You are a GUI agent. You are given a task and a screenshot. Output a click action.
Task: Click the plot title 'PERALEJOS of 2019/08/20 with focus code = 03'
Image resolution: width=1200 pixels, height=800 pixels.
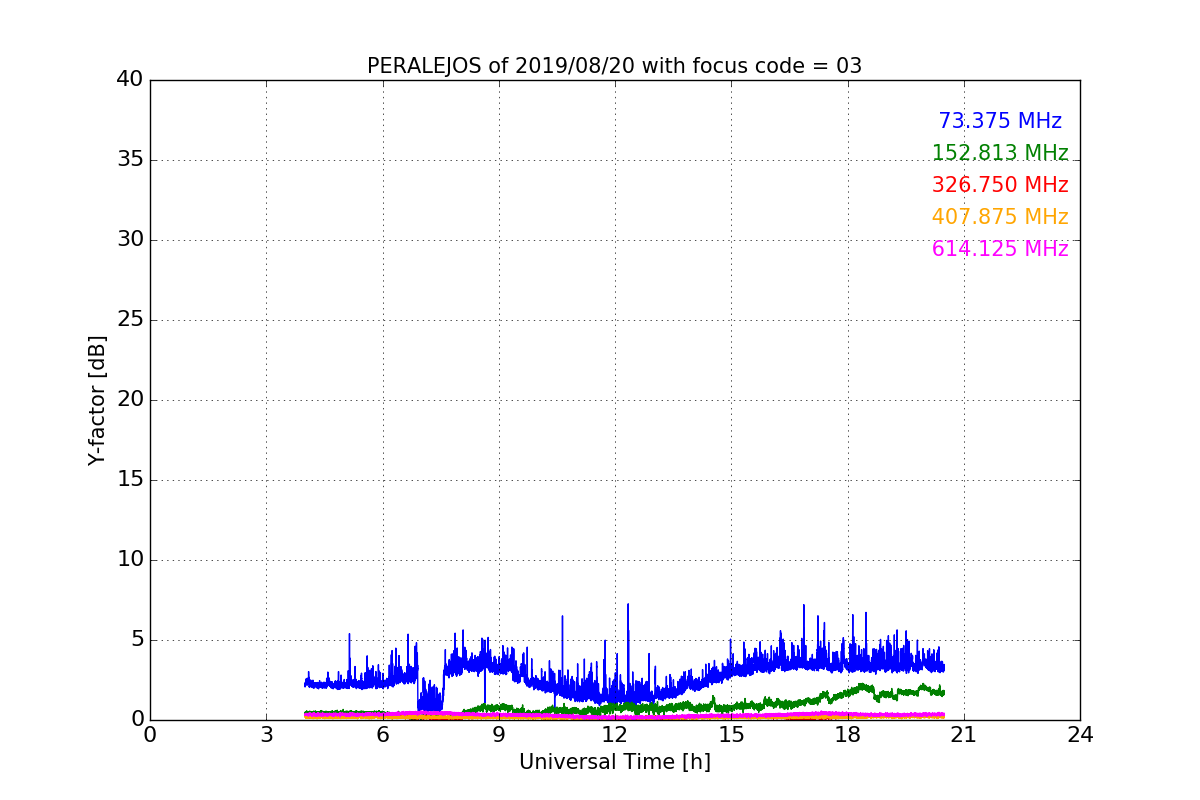(614, 66)
